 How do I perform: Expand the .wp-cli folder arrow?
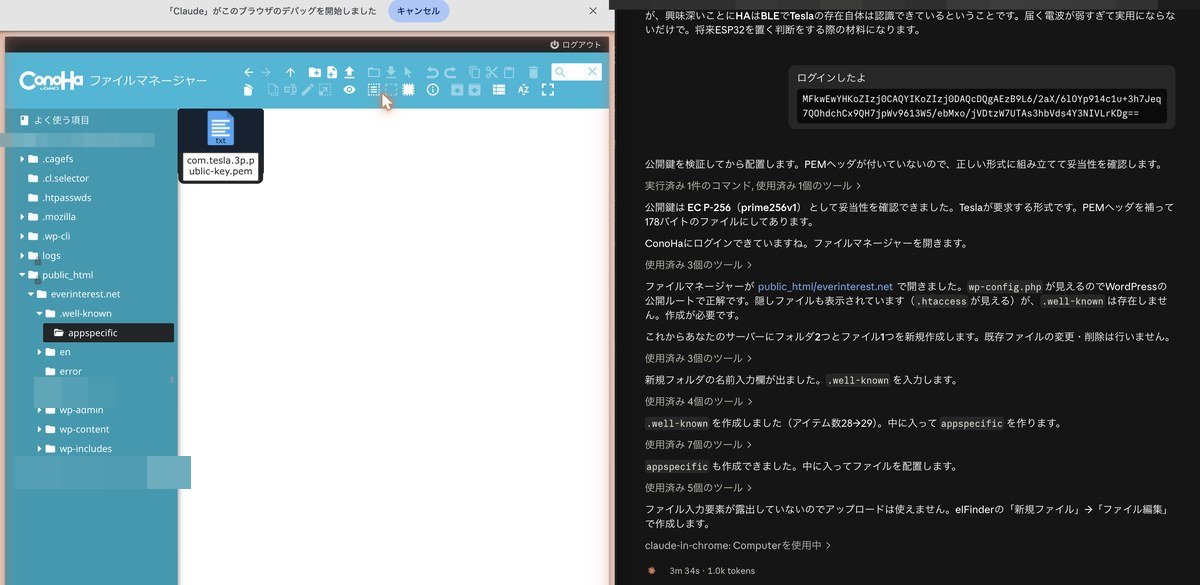(x=22, y=236)
